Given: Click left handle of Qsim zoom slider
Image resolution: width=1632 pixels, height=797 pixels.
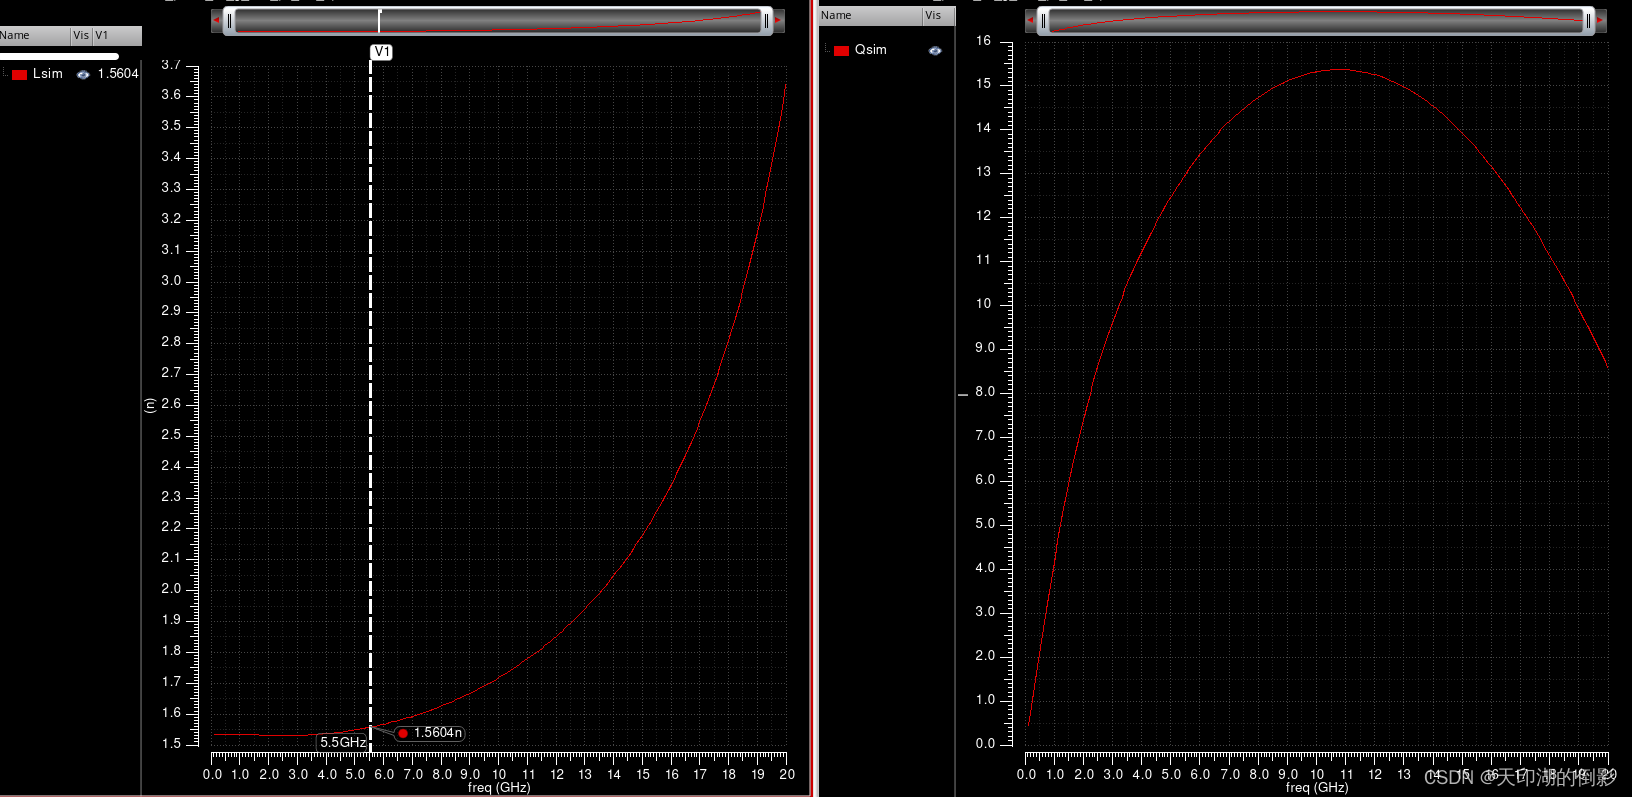Looking at the screenshot, I should pyautogui.click(x=1043, y=20).
